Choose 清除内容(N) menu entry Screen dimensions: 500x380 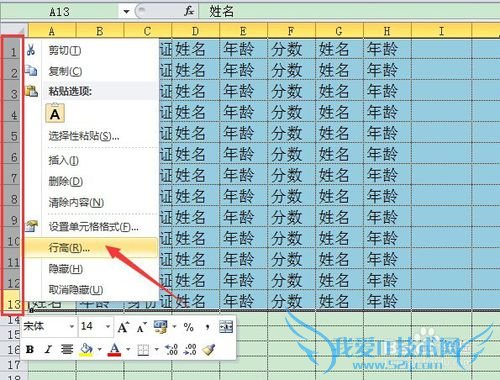91,202
